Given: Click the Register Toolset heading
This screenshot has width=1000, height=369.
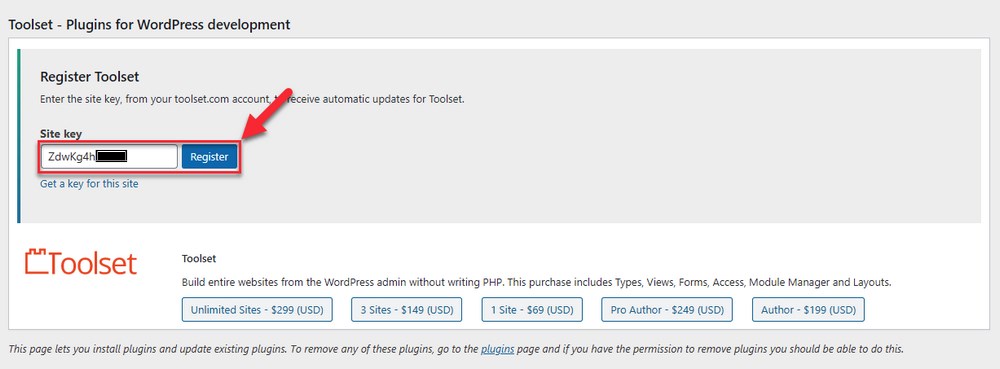Looking at the screenshot, I should point(90,77).
